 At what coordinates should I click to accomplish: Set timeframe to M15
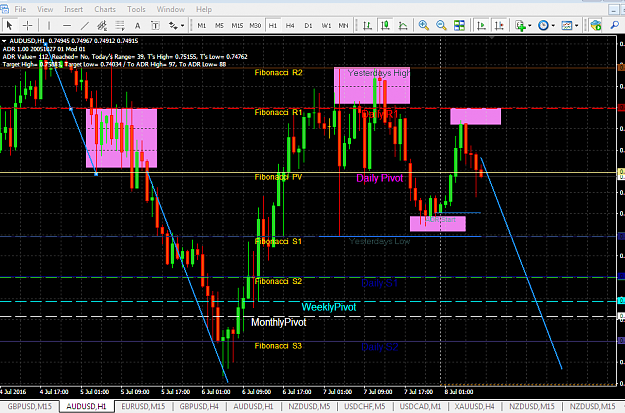237,26
